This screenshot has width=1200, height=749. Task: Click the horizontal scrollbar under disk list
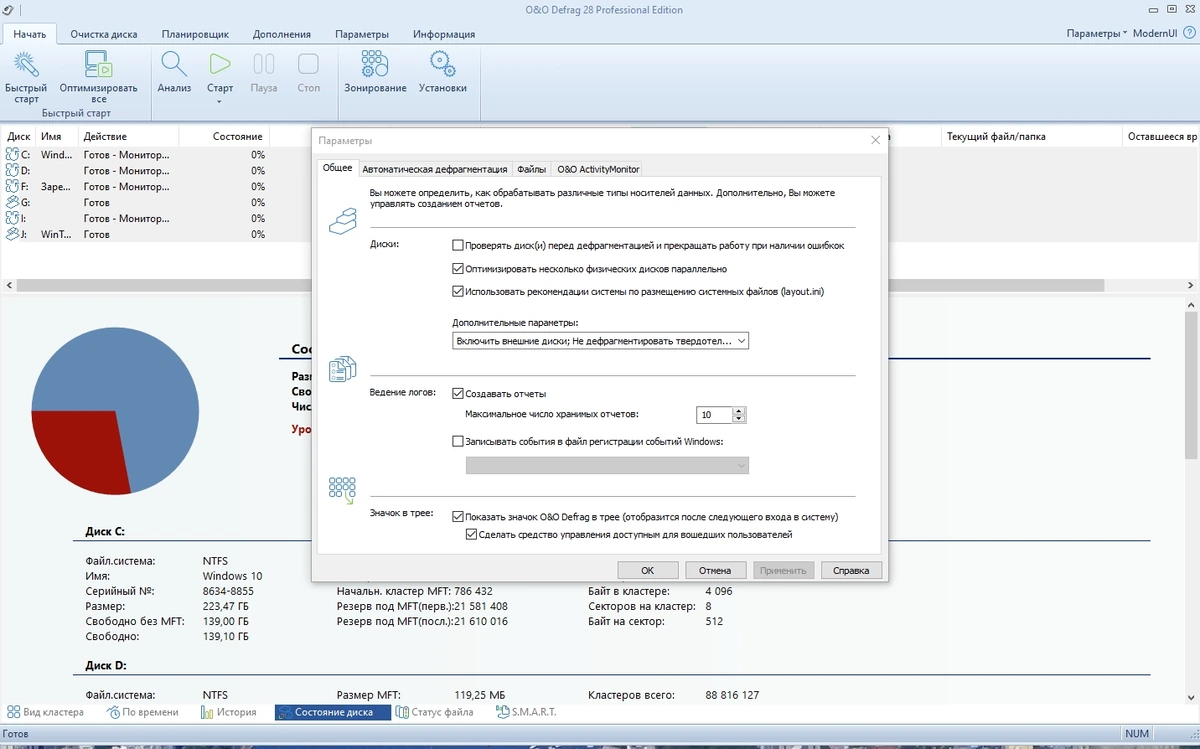click(x=560, y=286)
